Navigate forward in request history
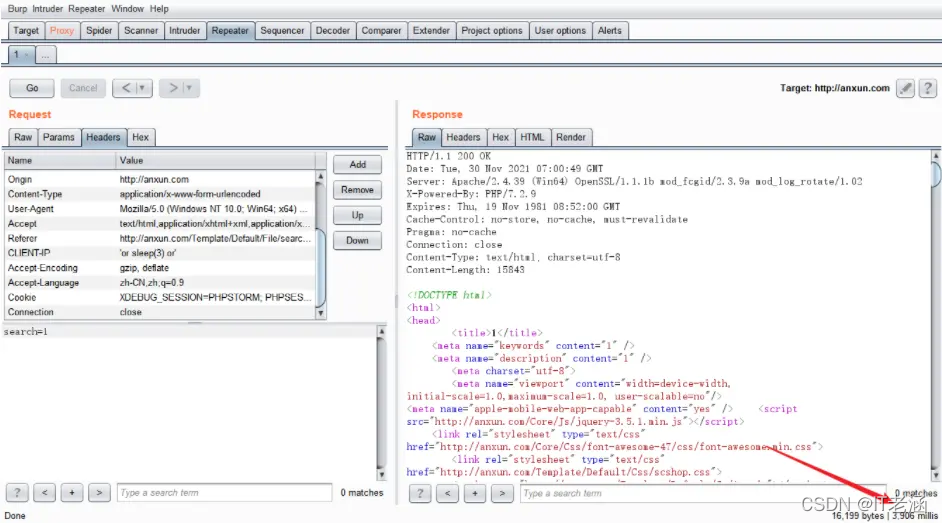 172,88
